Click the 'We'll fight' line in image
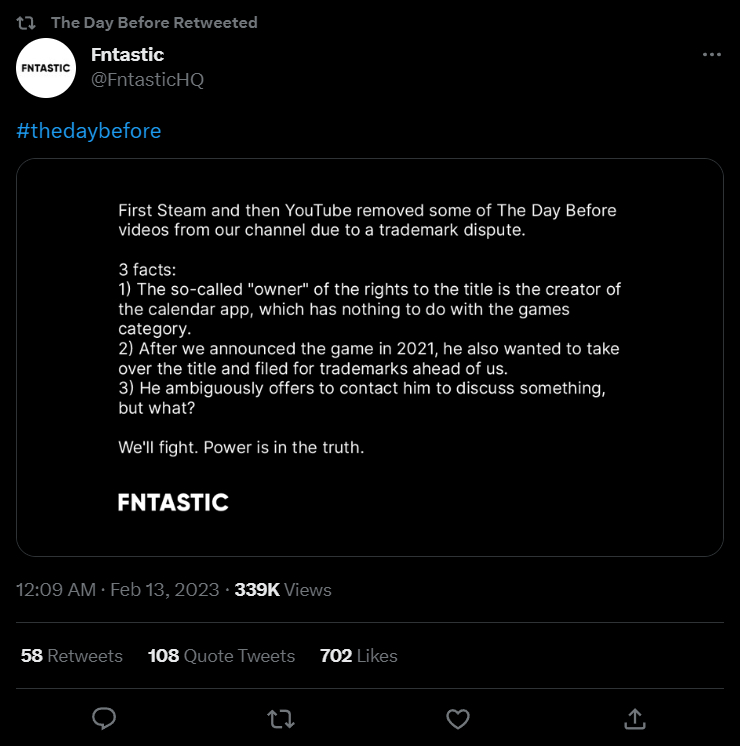The image size is (740, 746). tap(240, 447)
